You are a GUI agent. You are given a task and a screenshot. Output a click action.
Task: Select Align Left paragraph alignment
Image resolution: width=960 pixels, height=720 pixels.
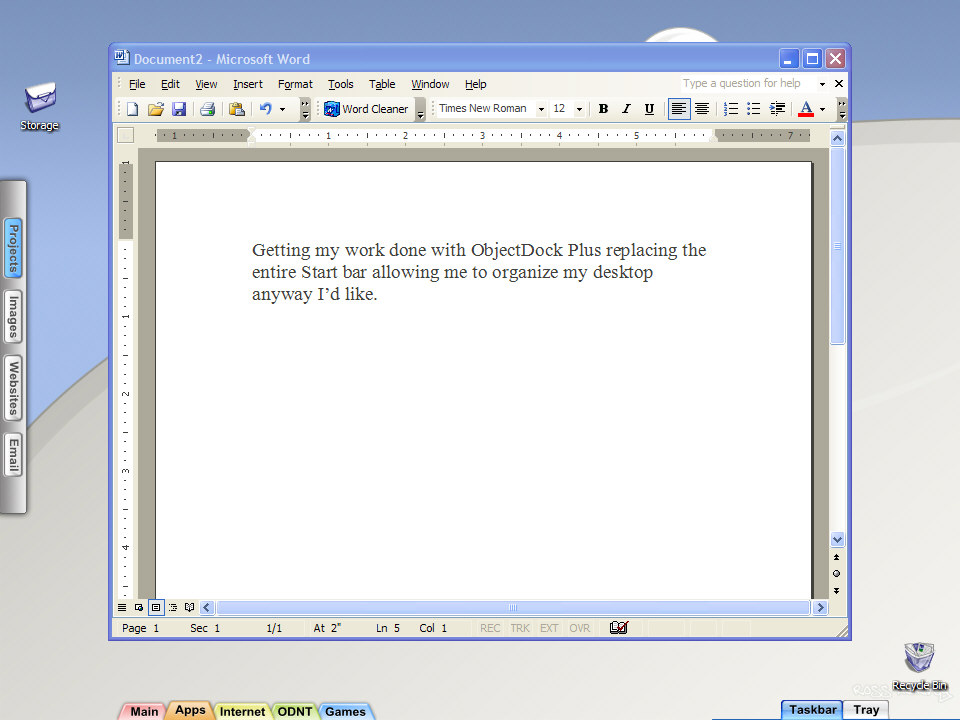(679, 109)
